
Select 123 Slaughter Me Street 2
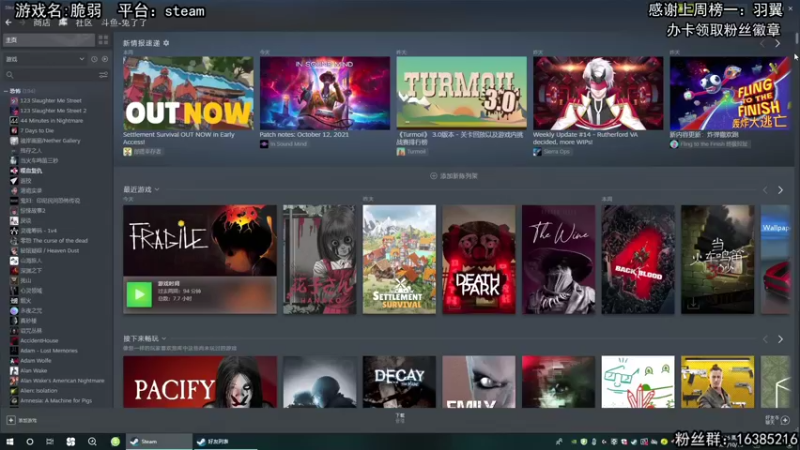point(53,111)
